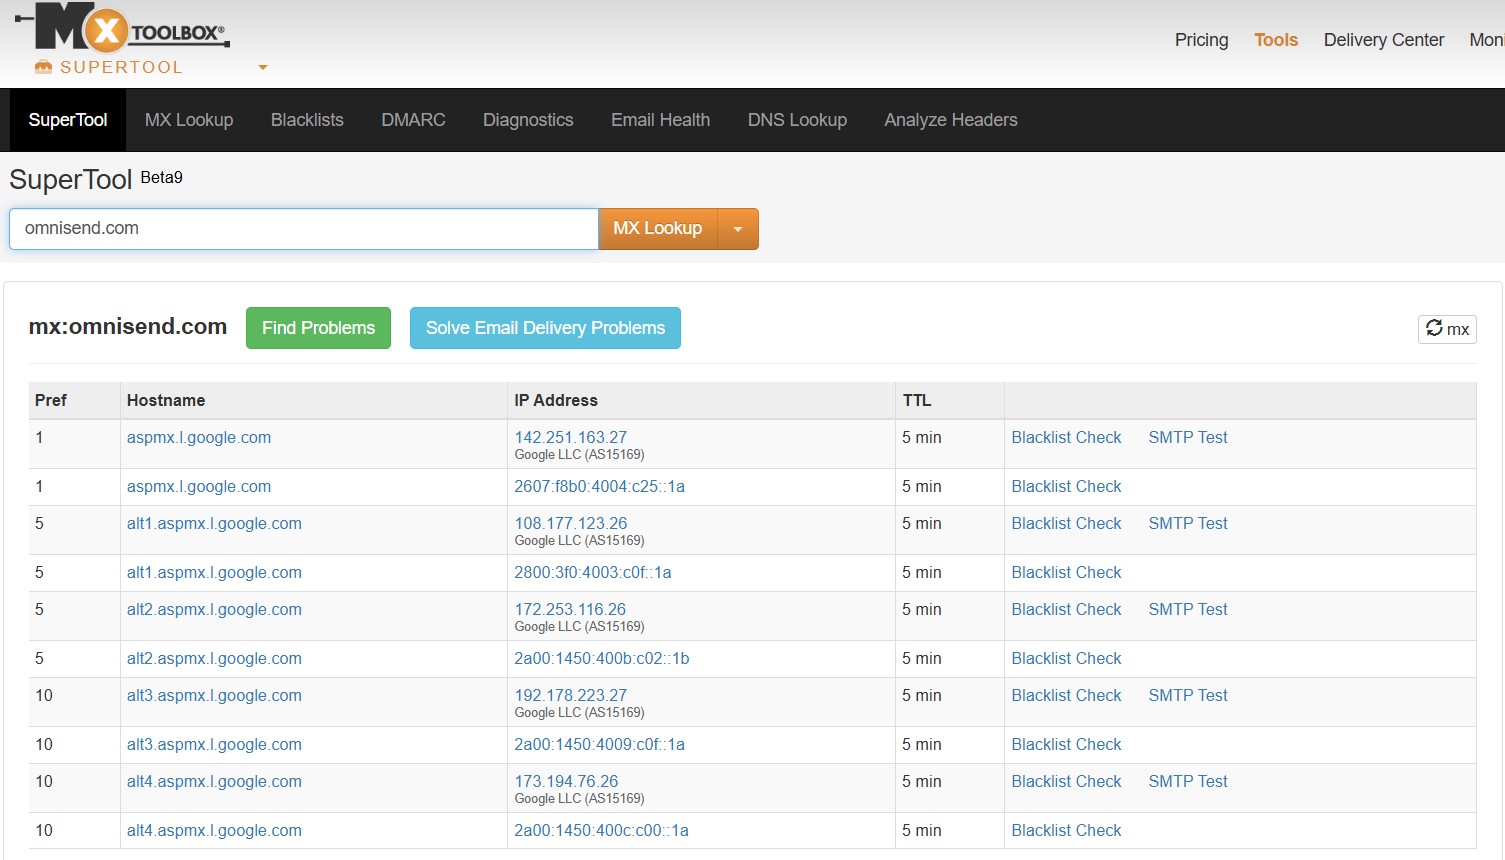Image resolution: width=1505 pixels, height=860 pixels.
Task: Run Blacklist Check for 2a00:1450:400c:c00::1a
Action: [1066, 830]
